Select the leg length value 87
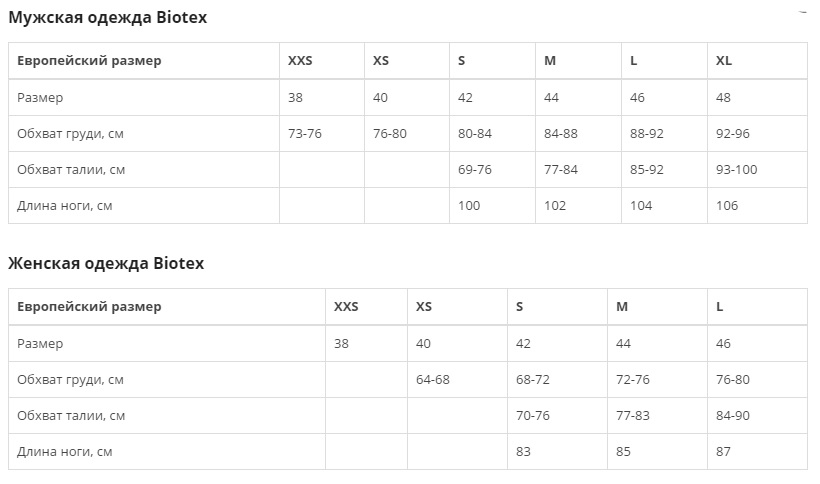This screenshot has width=820, height=484. pos(724,452)
